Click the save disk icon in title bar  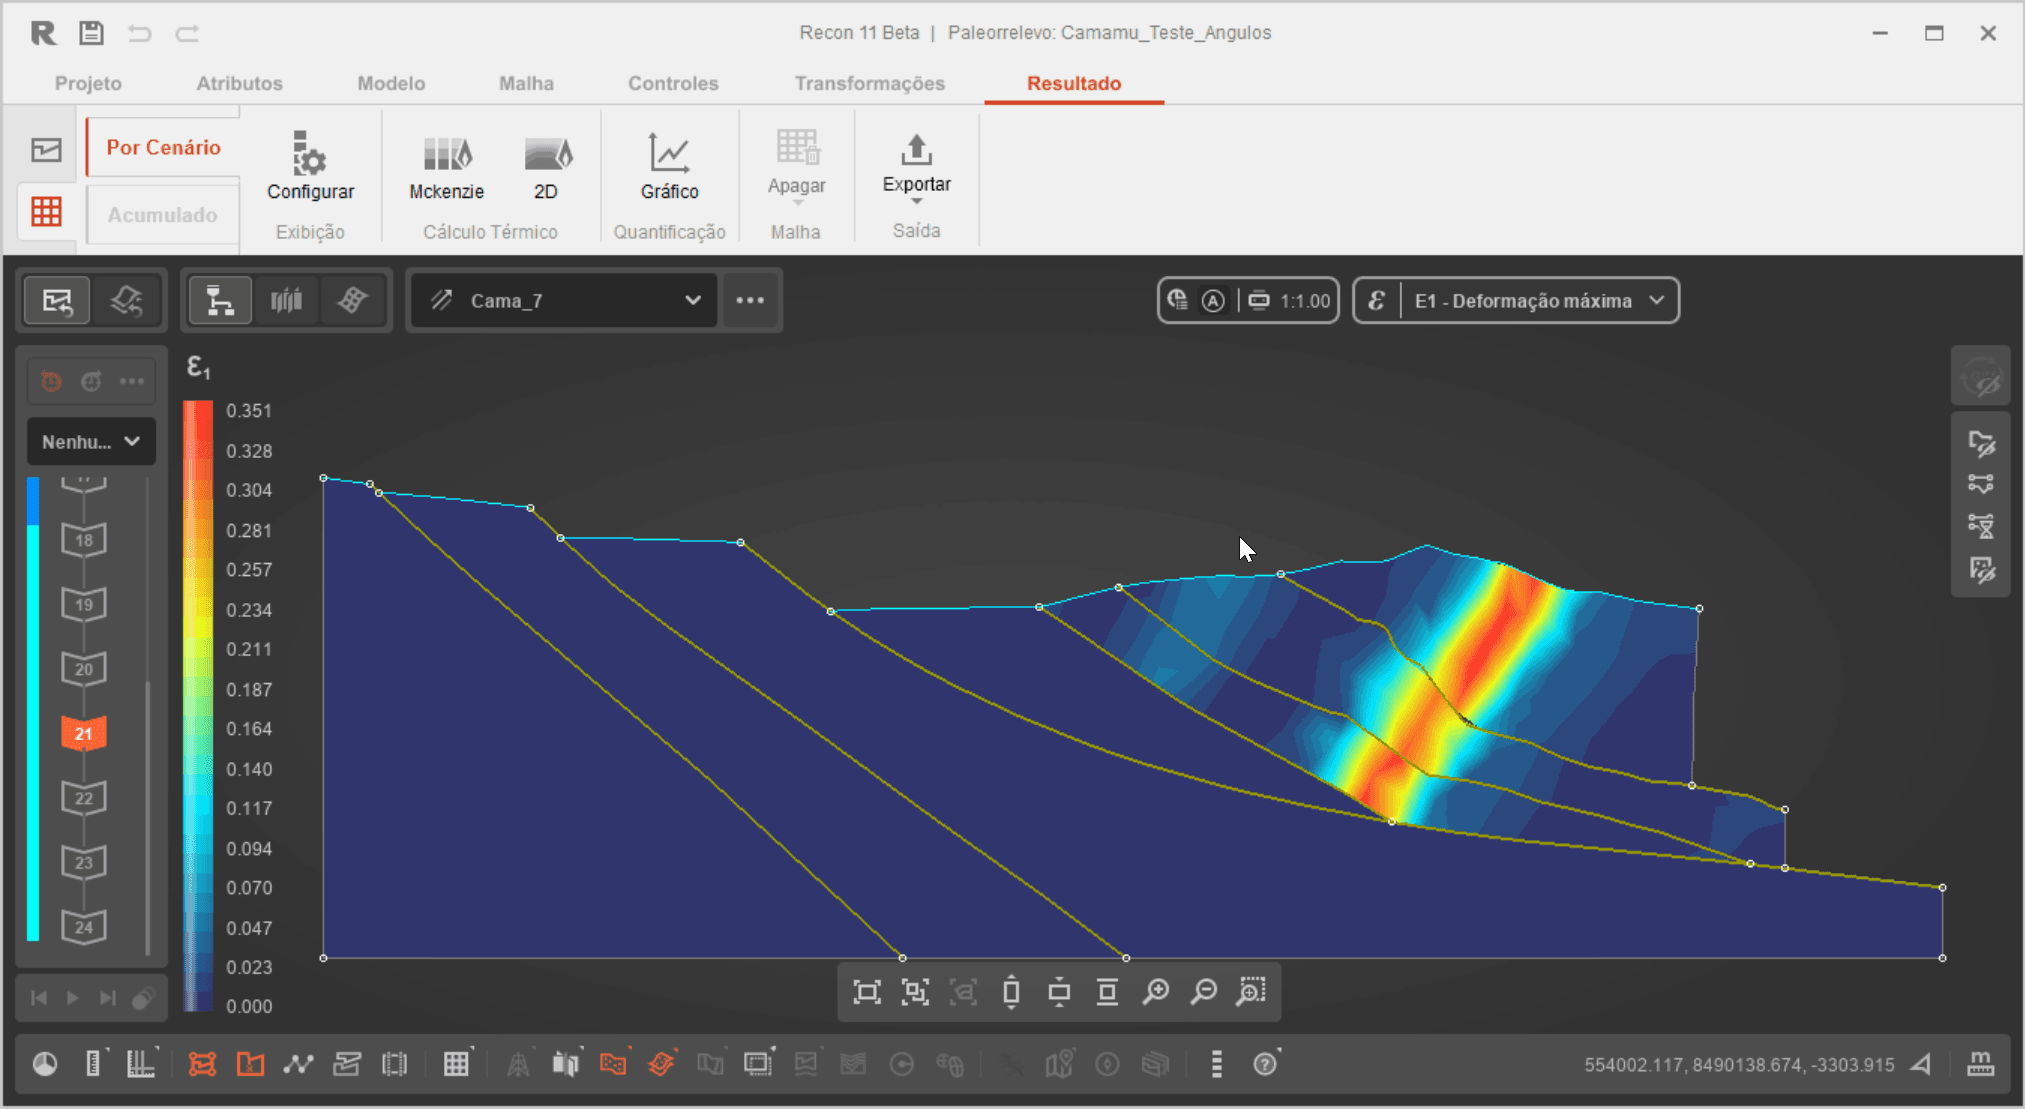[x=91, y=33]
